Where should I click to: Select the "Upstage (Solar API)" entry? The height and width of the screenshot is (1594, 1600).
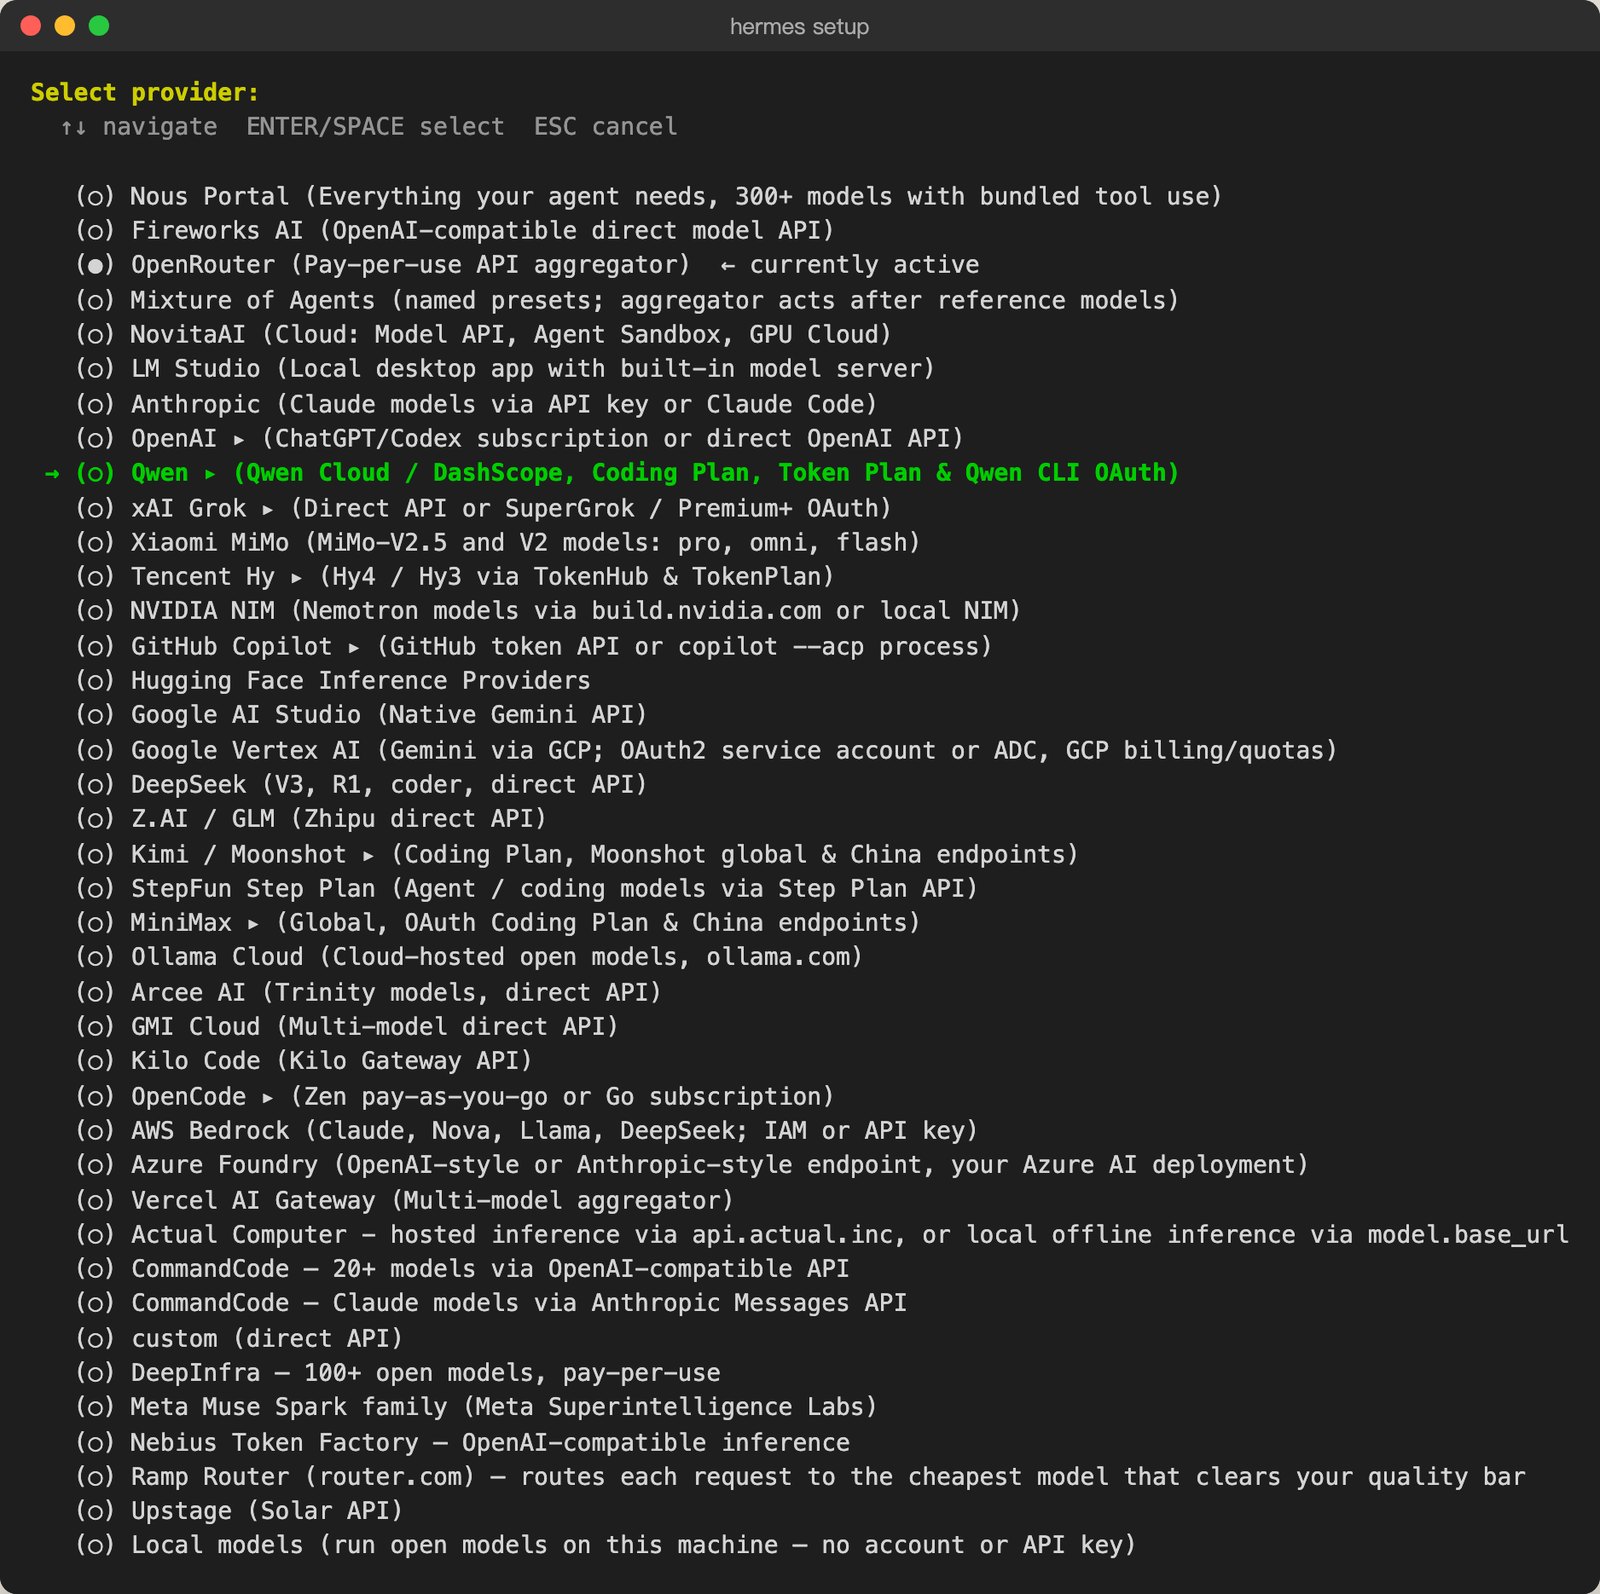click(x=239, y=1510)
